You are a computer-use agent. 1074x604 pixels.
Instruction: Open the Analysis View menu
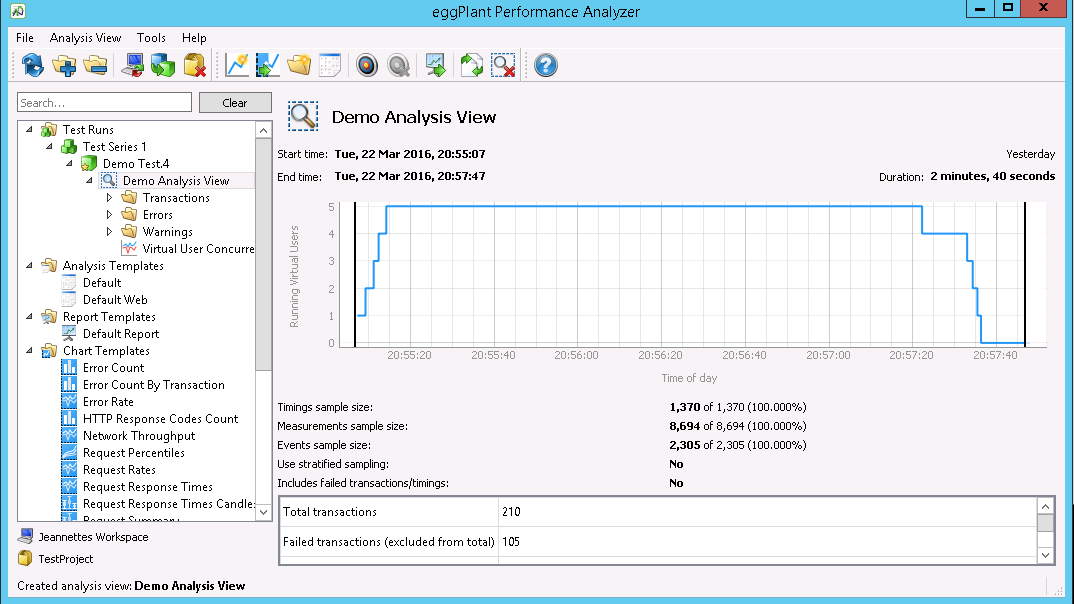pyautogui.click(x=85, y=38)
